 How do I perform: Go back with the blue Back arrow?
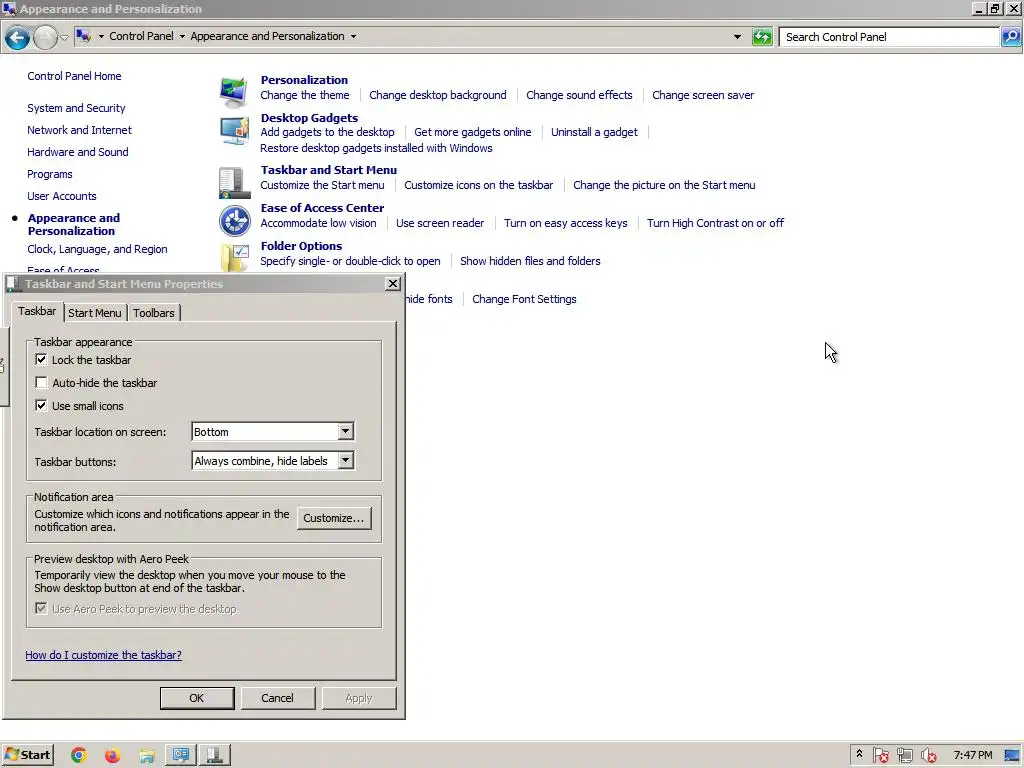[18, 37]
